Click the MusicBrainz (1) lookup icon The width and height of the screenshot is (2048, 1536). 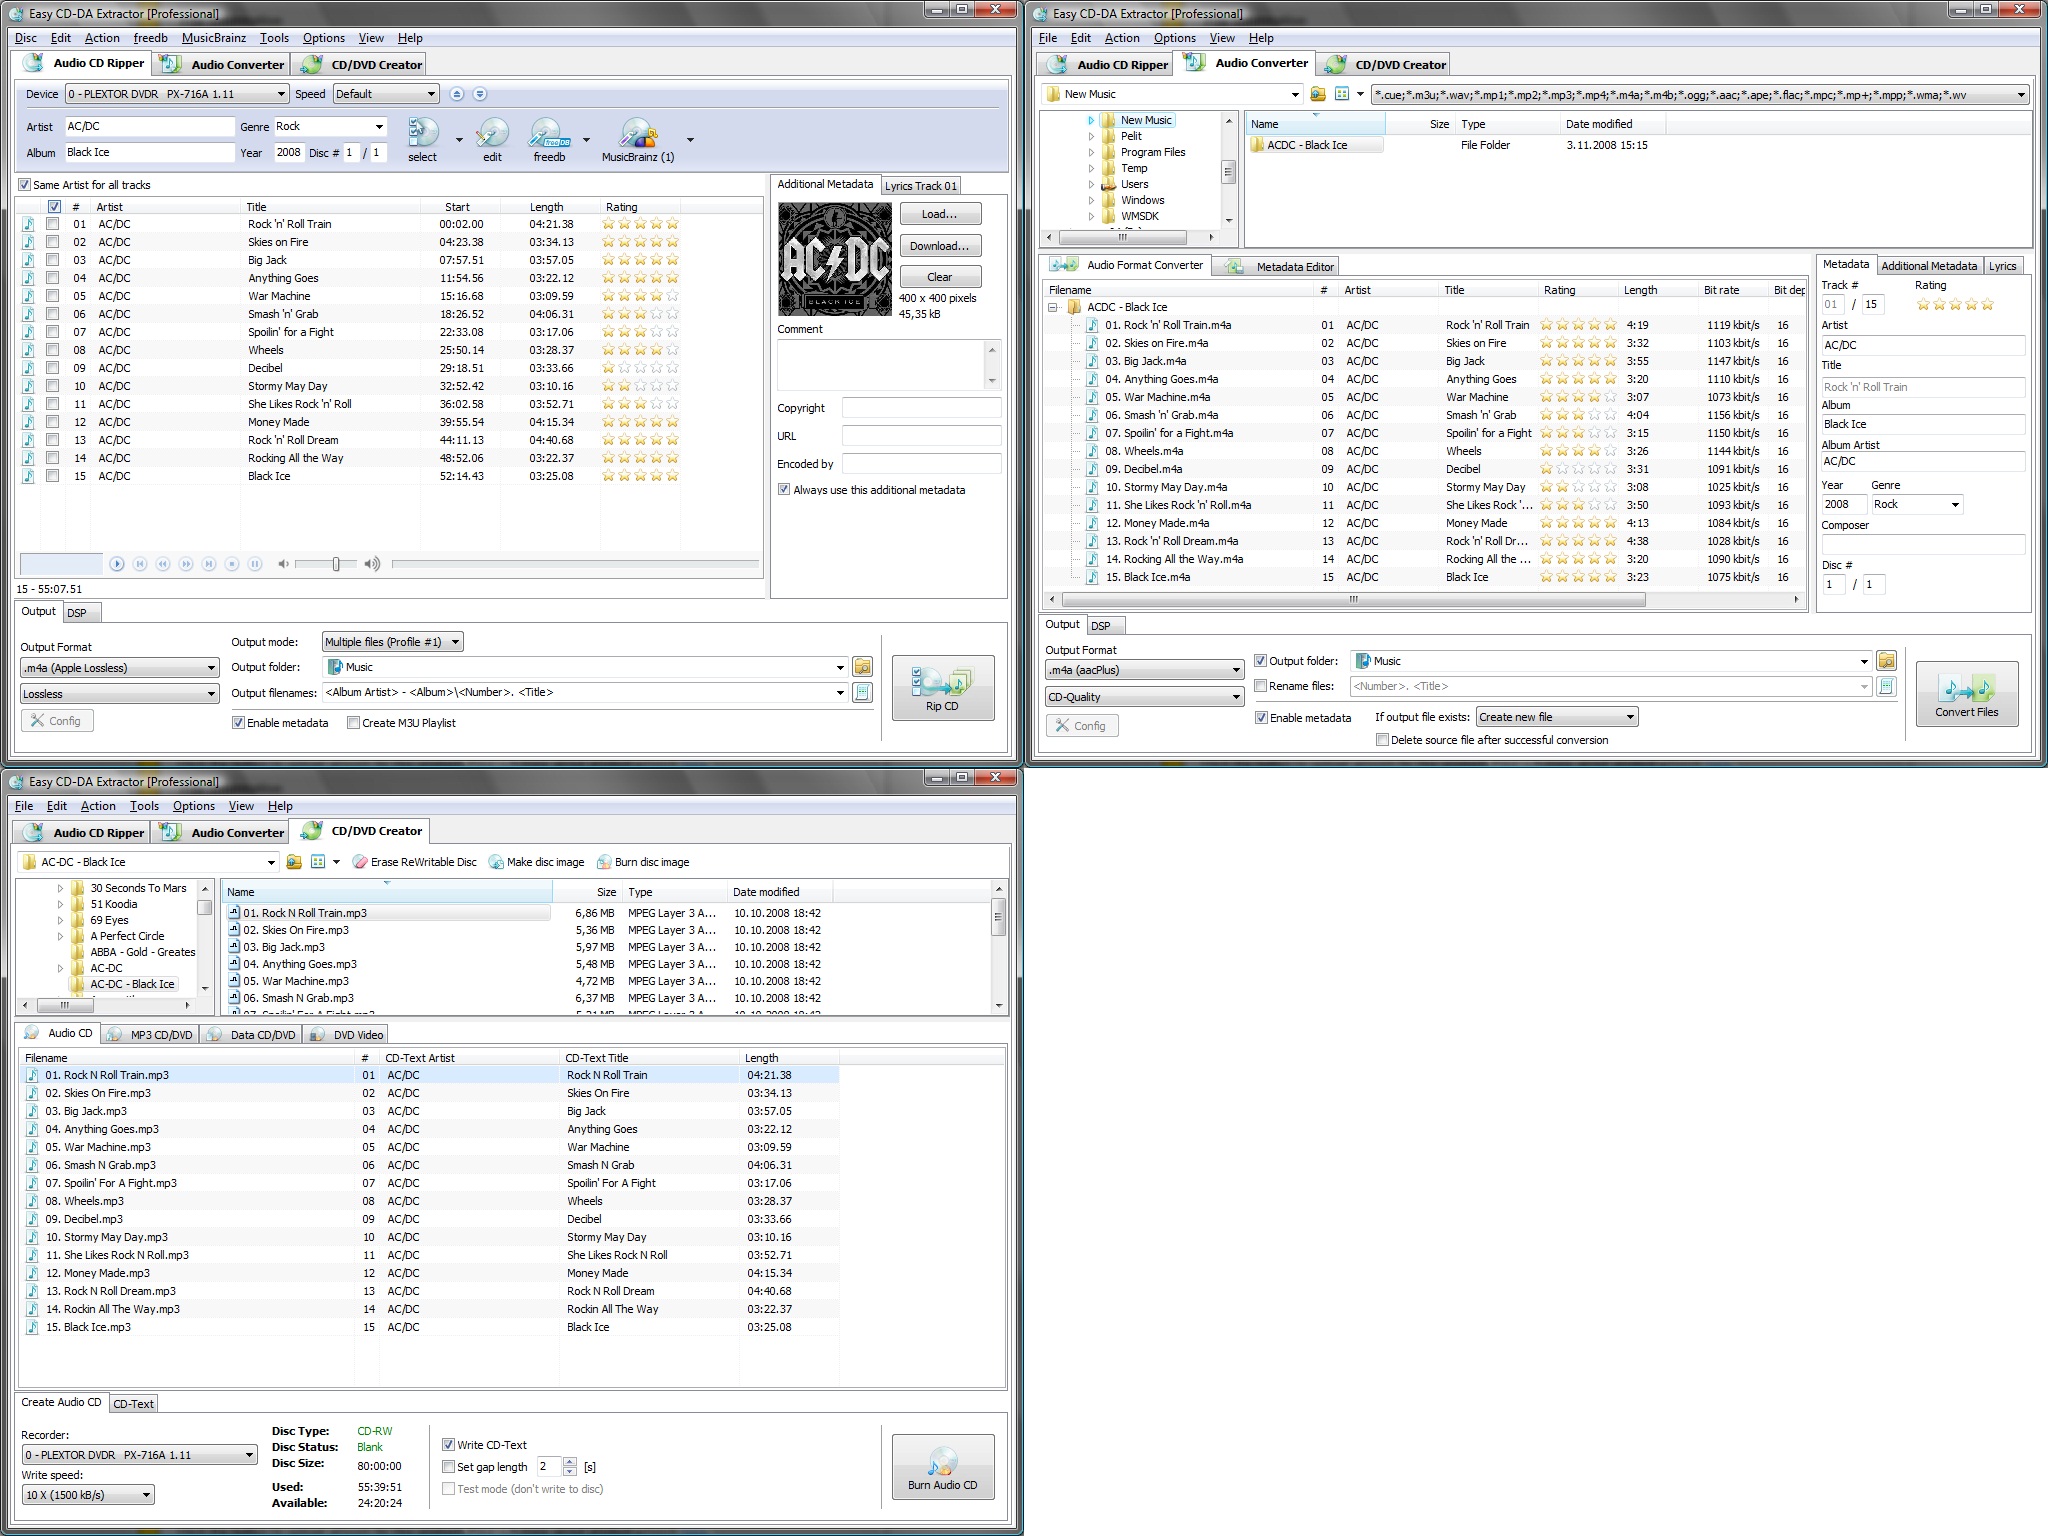click(x=638, y=133)
